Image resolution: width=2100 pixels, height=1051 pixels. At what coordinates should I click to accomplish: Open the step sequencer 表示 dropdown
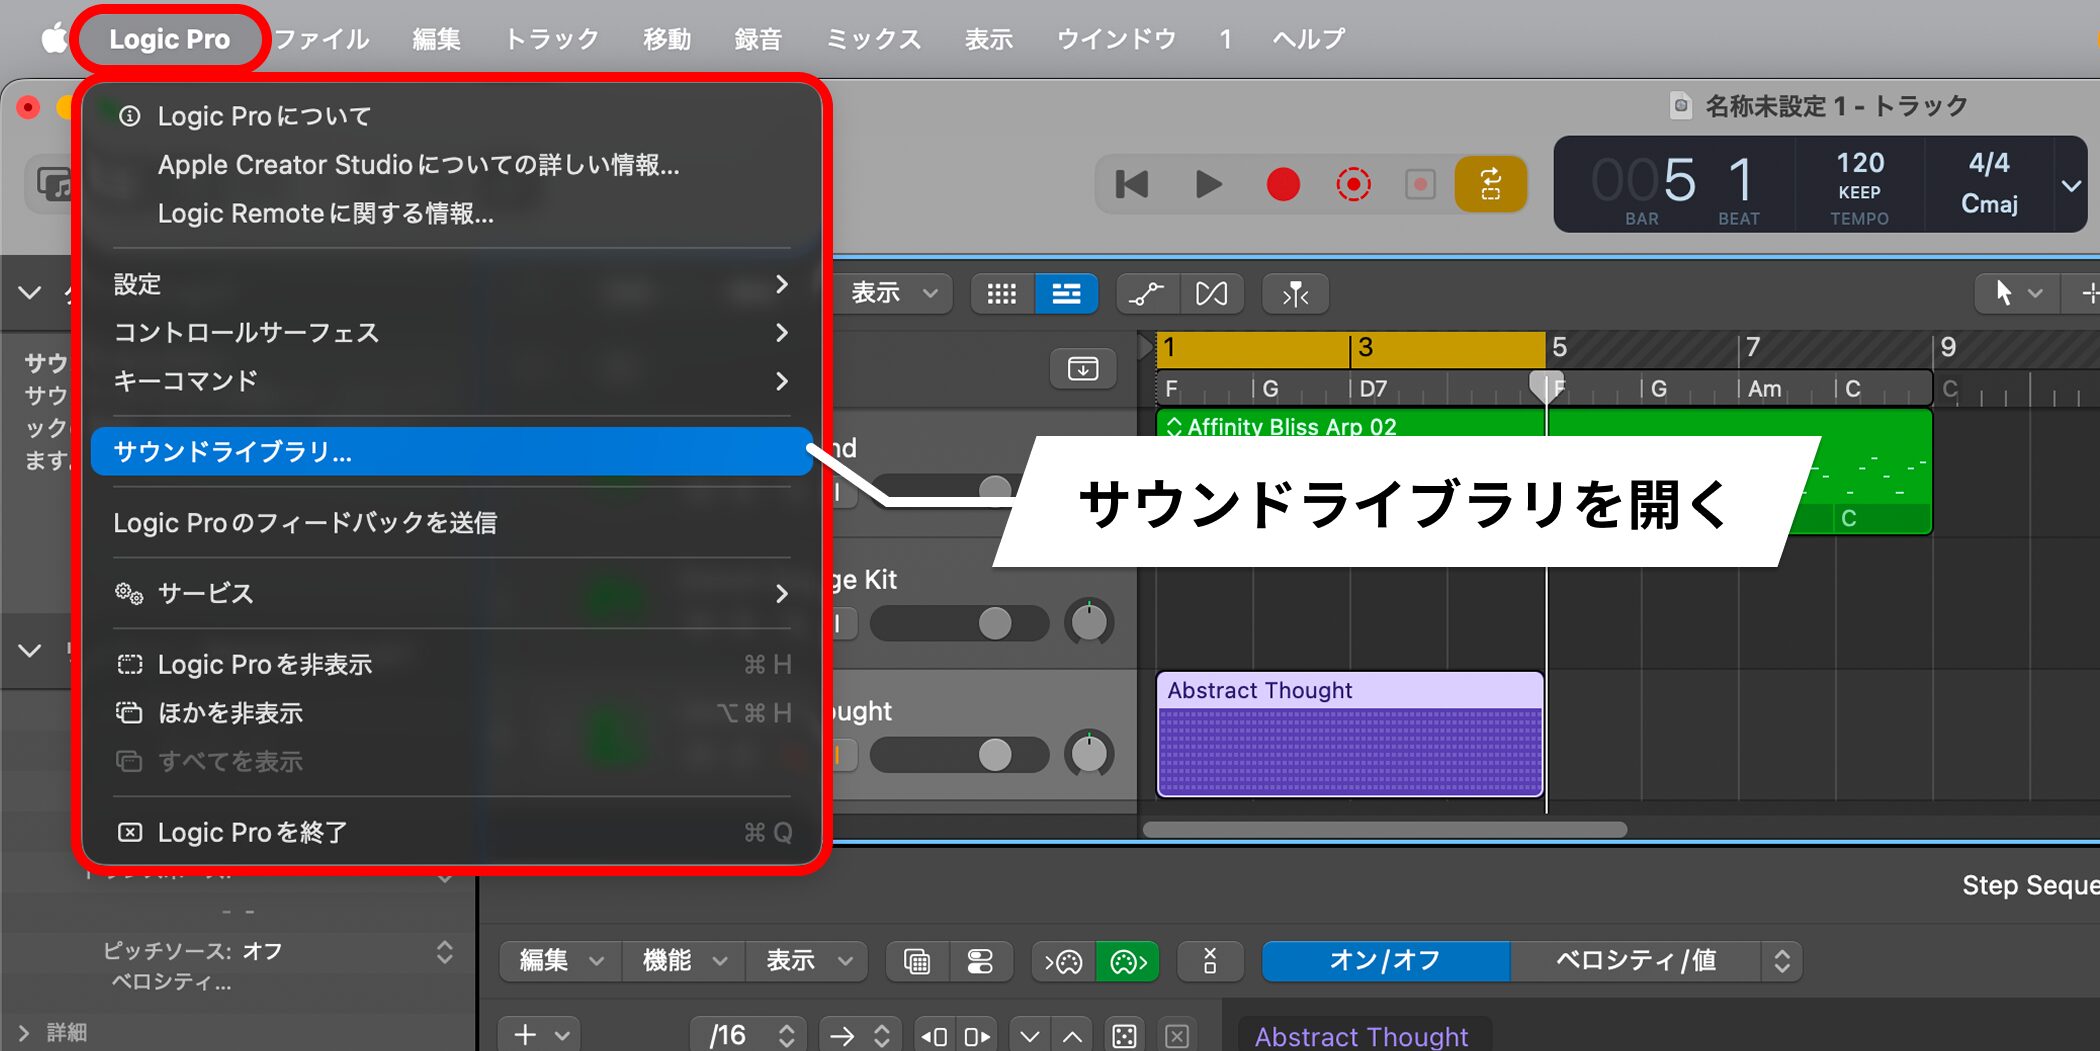(x=808, y=961)
